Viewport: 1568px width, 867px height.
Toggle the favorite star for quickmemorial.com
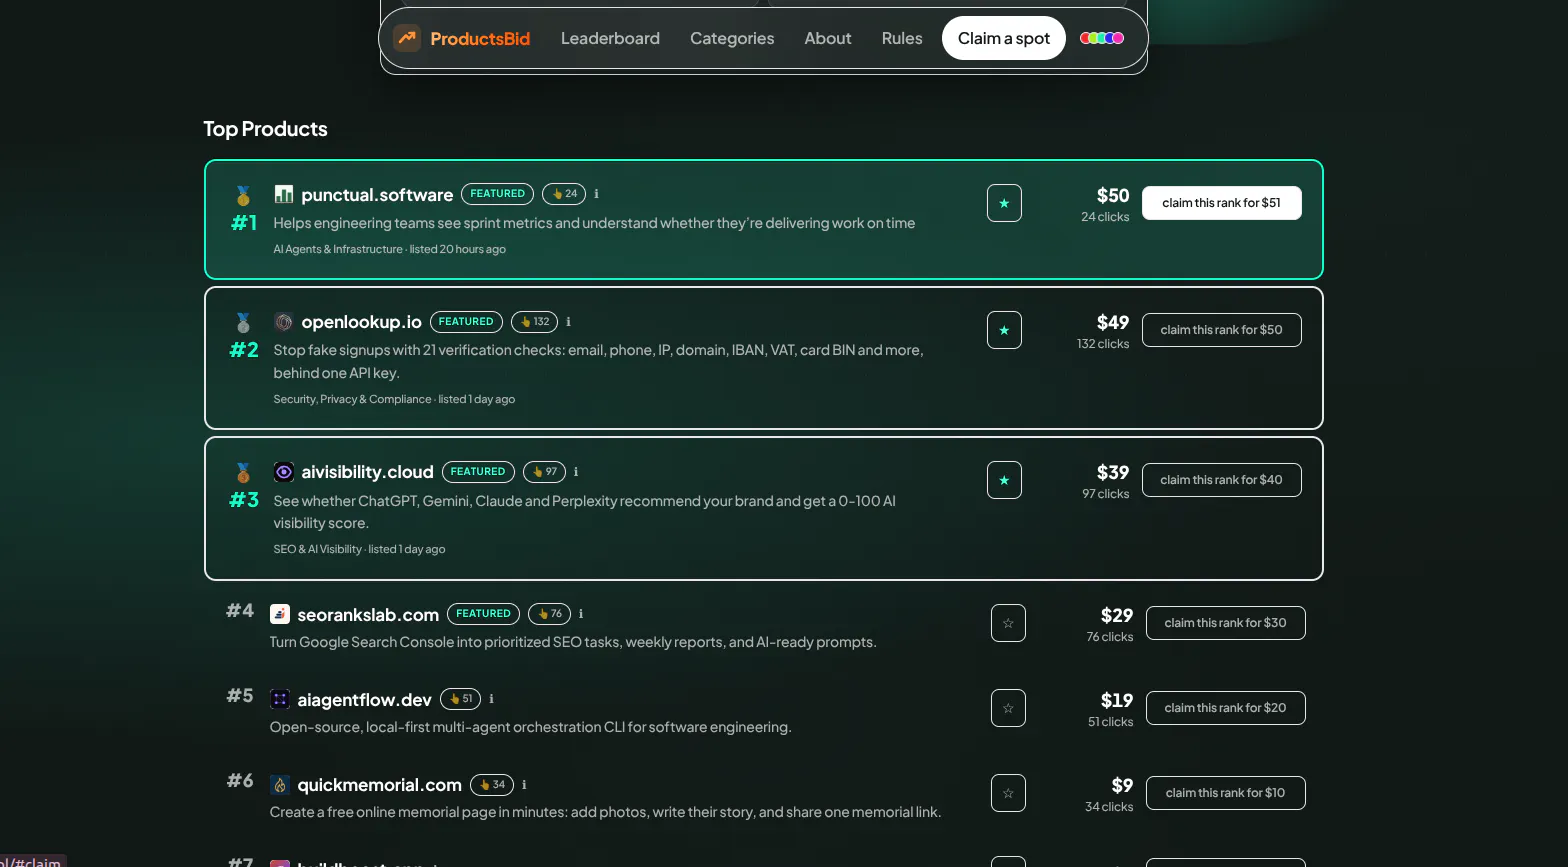[x=1008, y=793]
